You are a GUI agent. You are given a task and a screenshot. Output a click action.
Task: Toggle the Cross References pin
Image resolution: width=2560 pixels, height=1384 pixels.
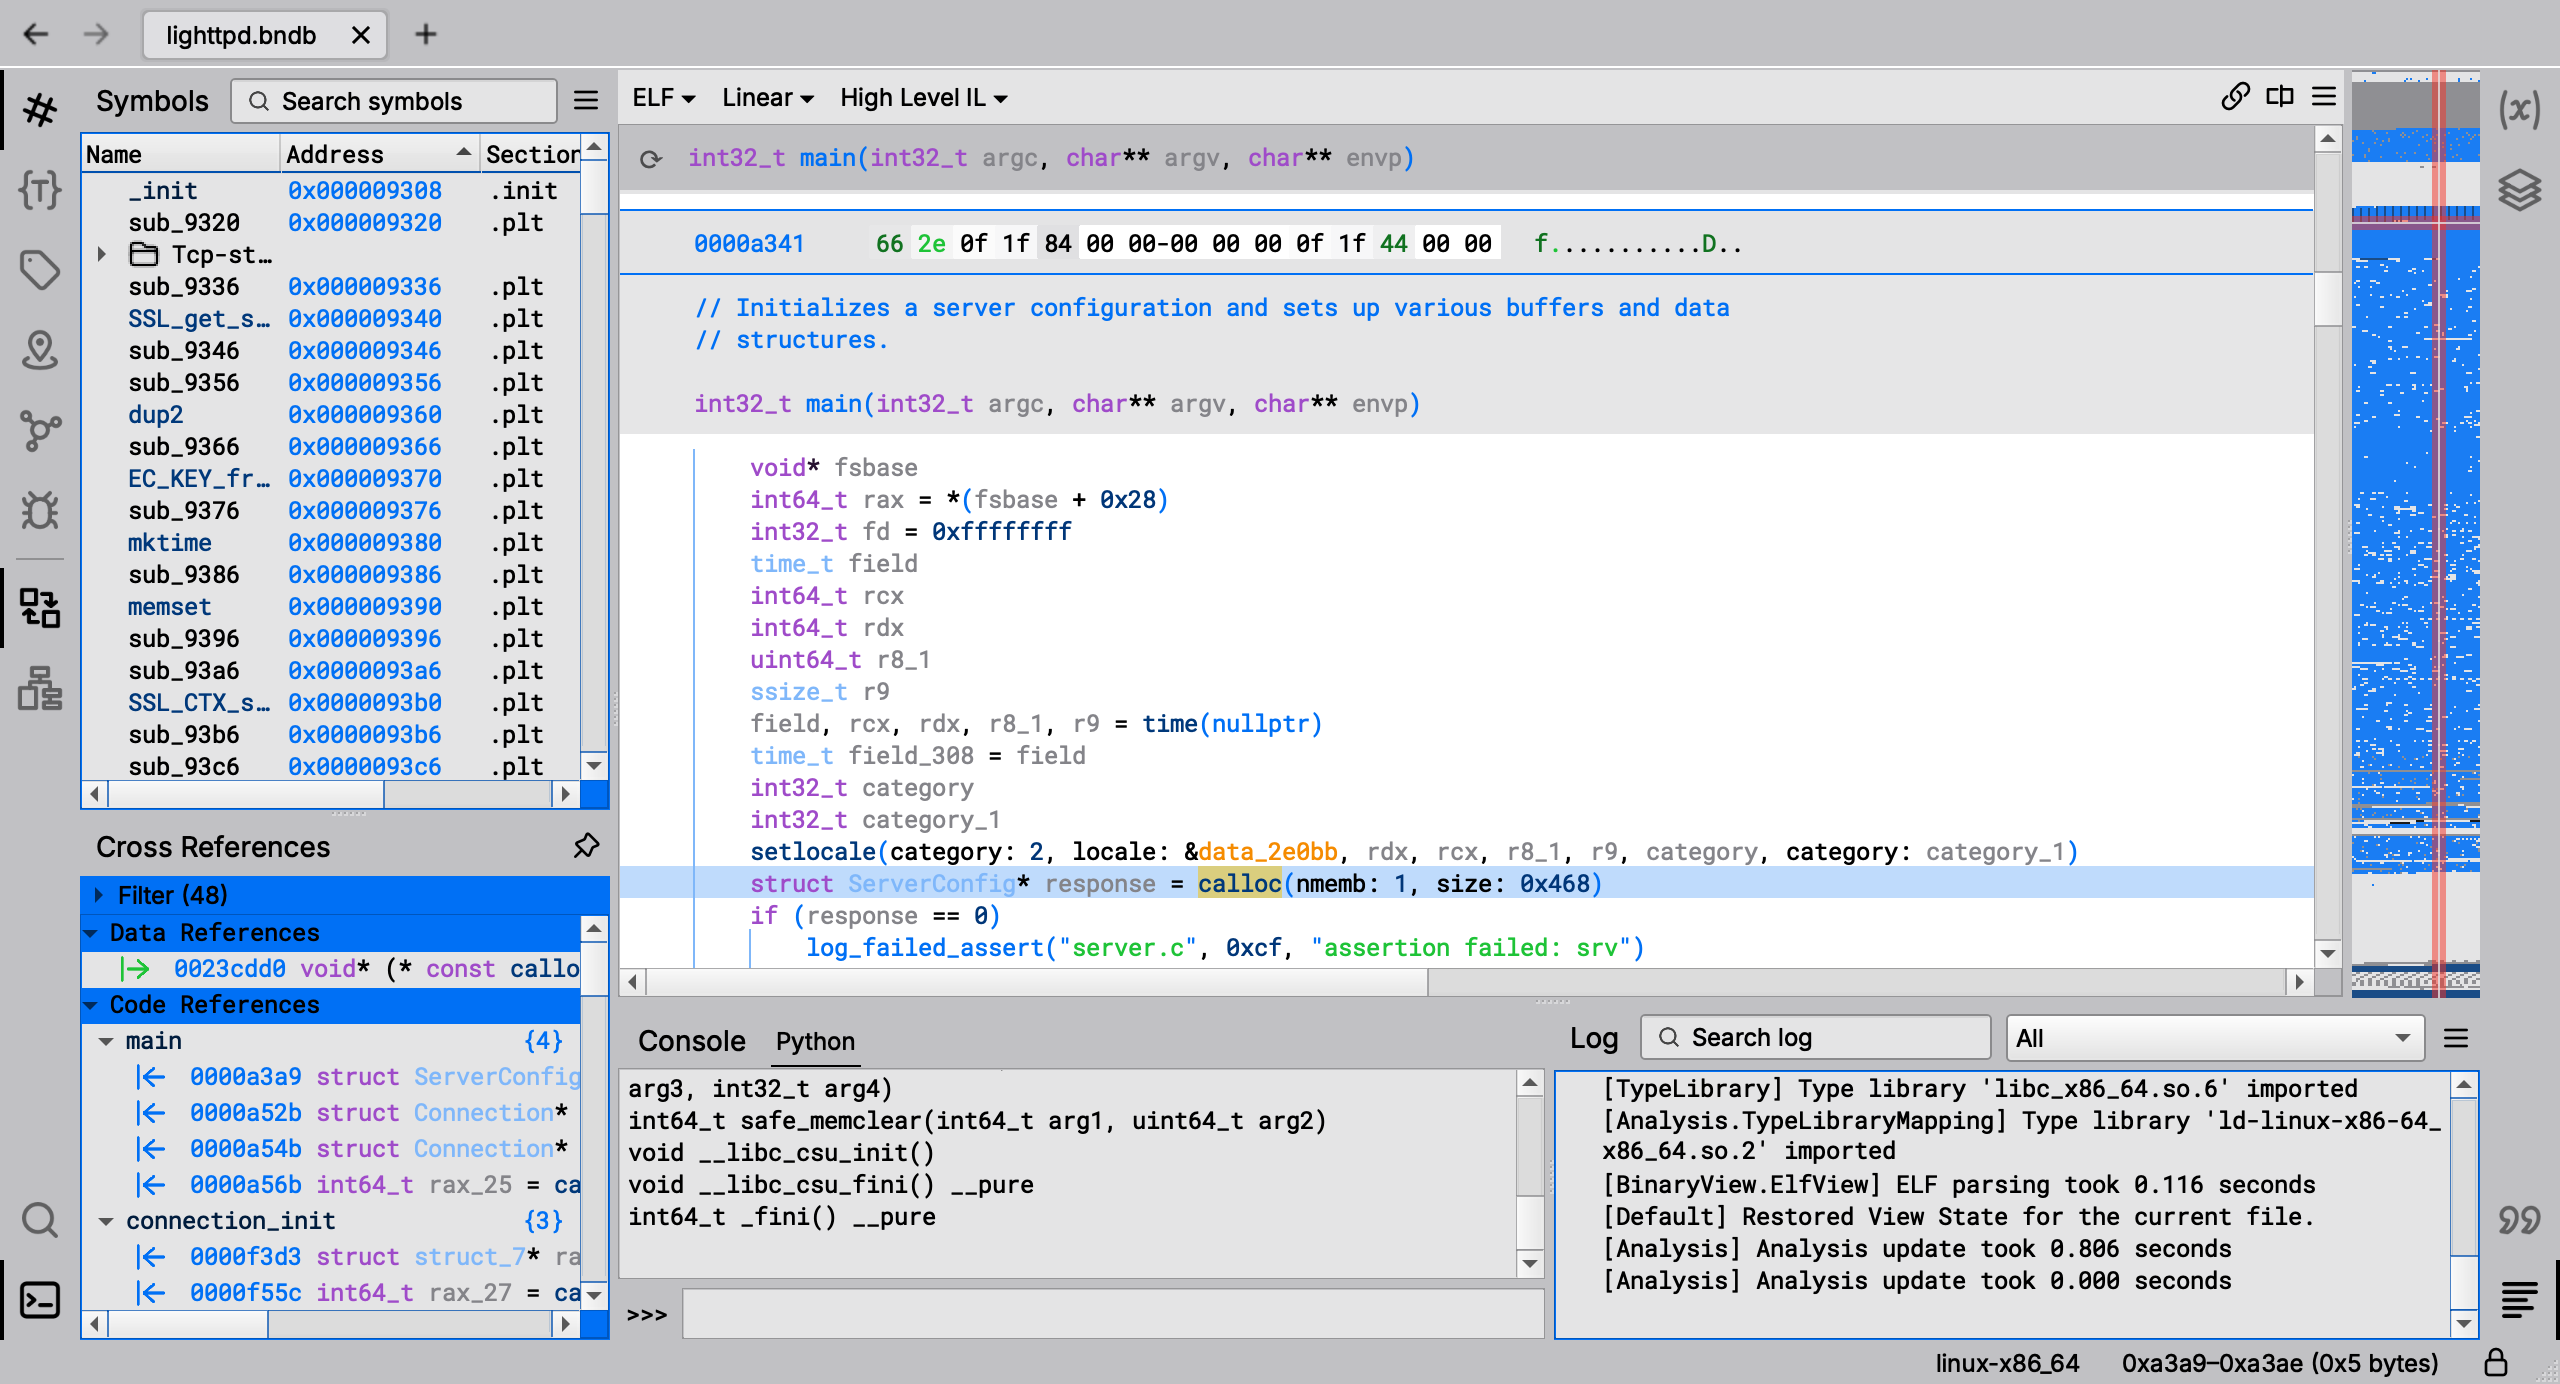tap(586, 846)
